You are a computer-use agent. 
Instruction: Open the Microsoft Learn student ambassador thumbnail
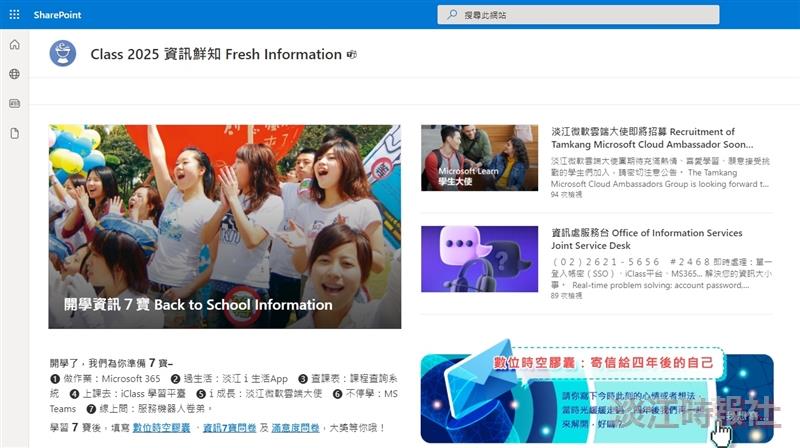pyautogui.click(x=479, y=158)
